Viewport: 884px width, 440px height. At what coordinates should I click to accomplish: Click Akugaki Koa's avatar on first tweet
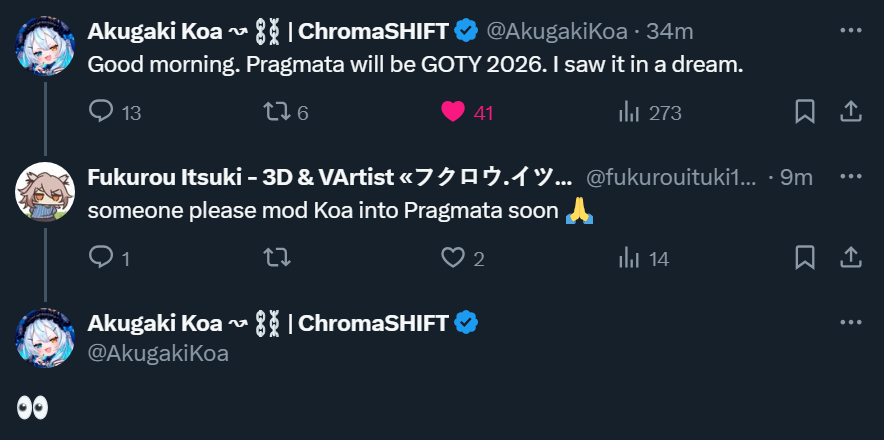click(x=45, y=45)
